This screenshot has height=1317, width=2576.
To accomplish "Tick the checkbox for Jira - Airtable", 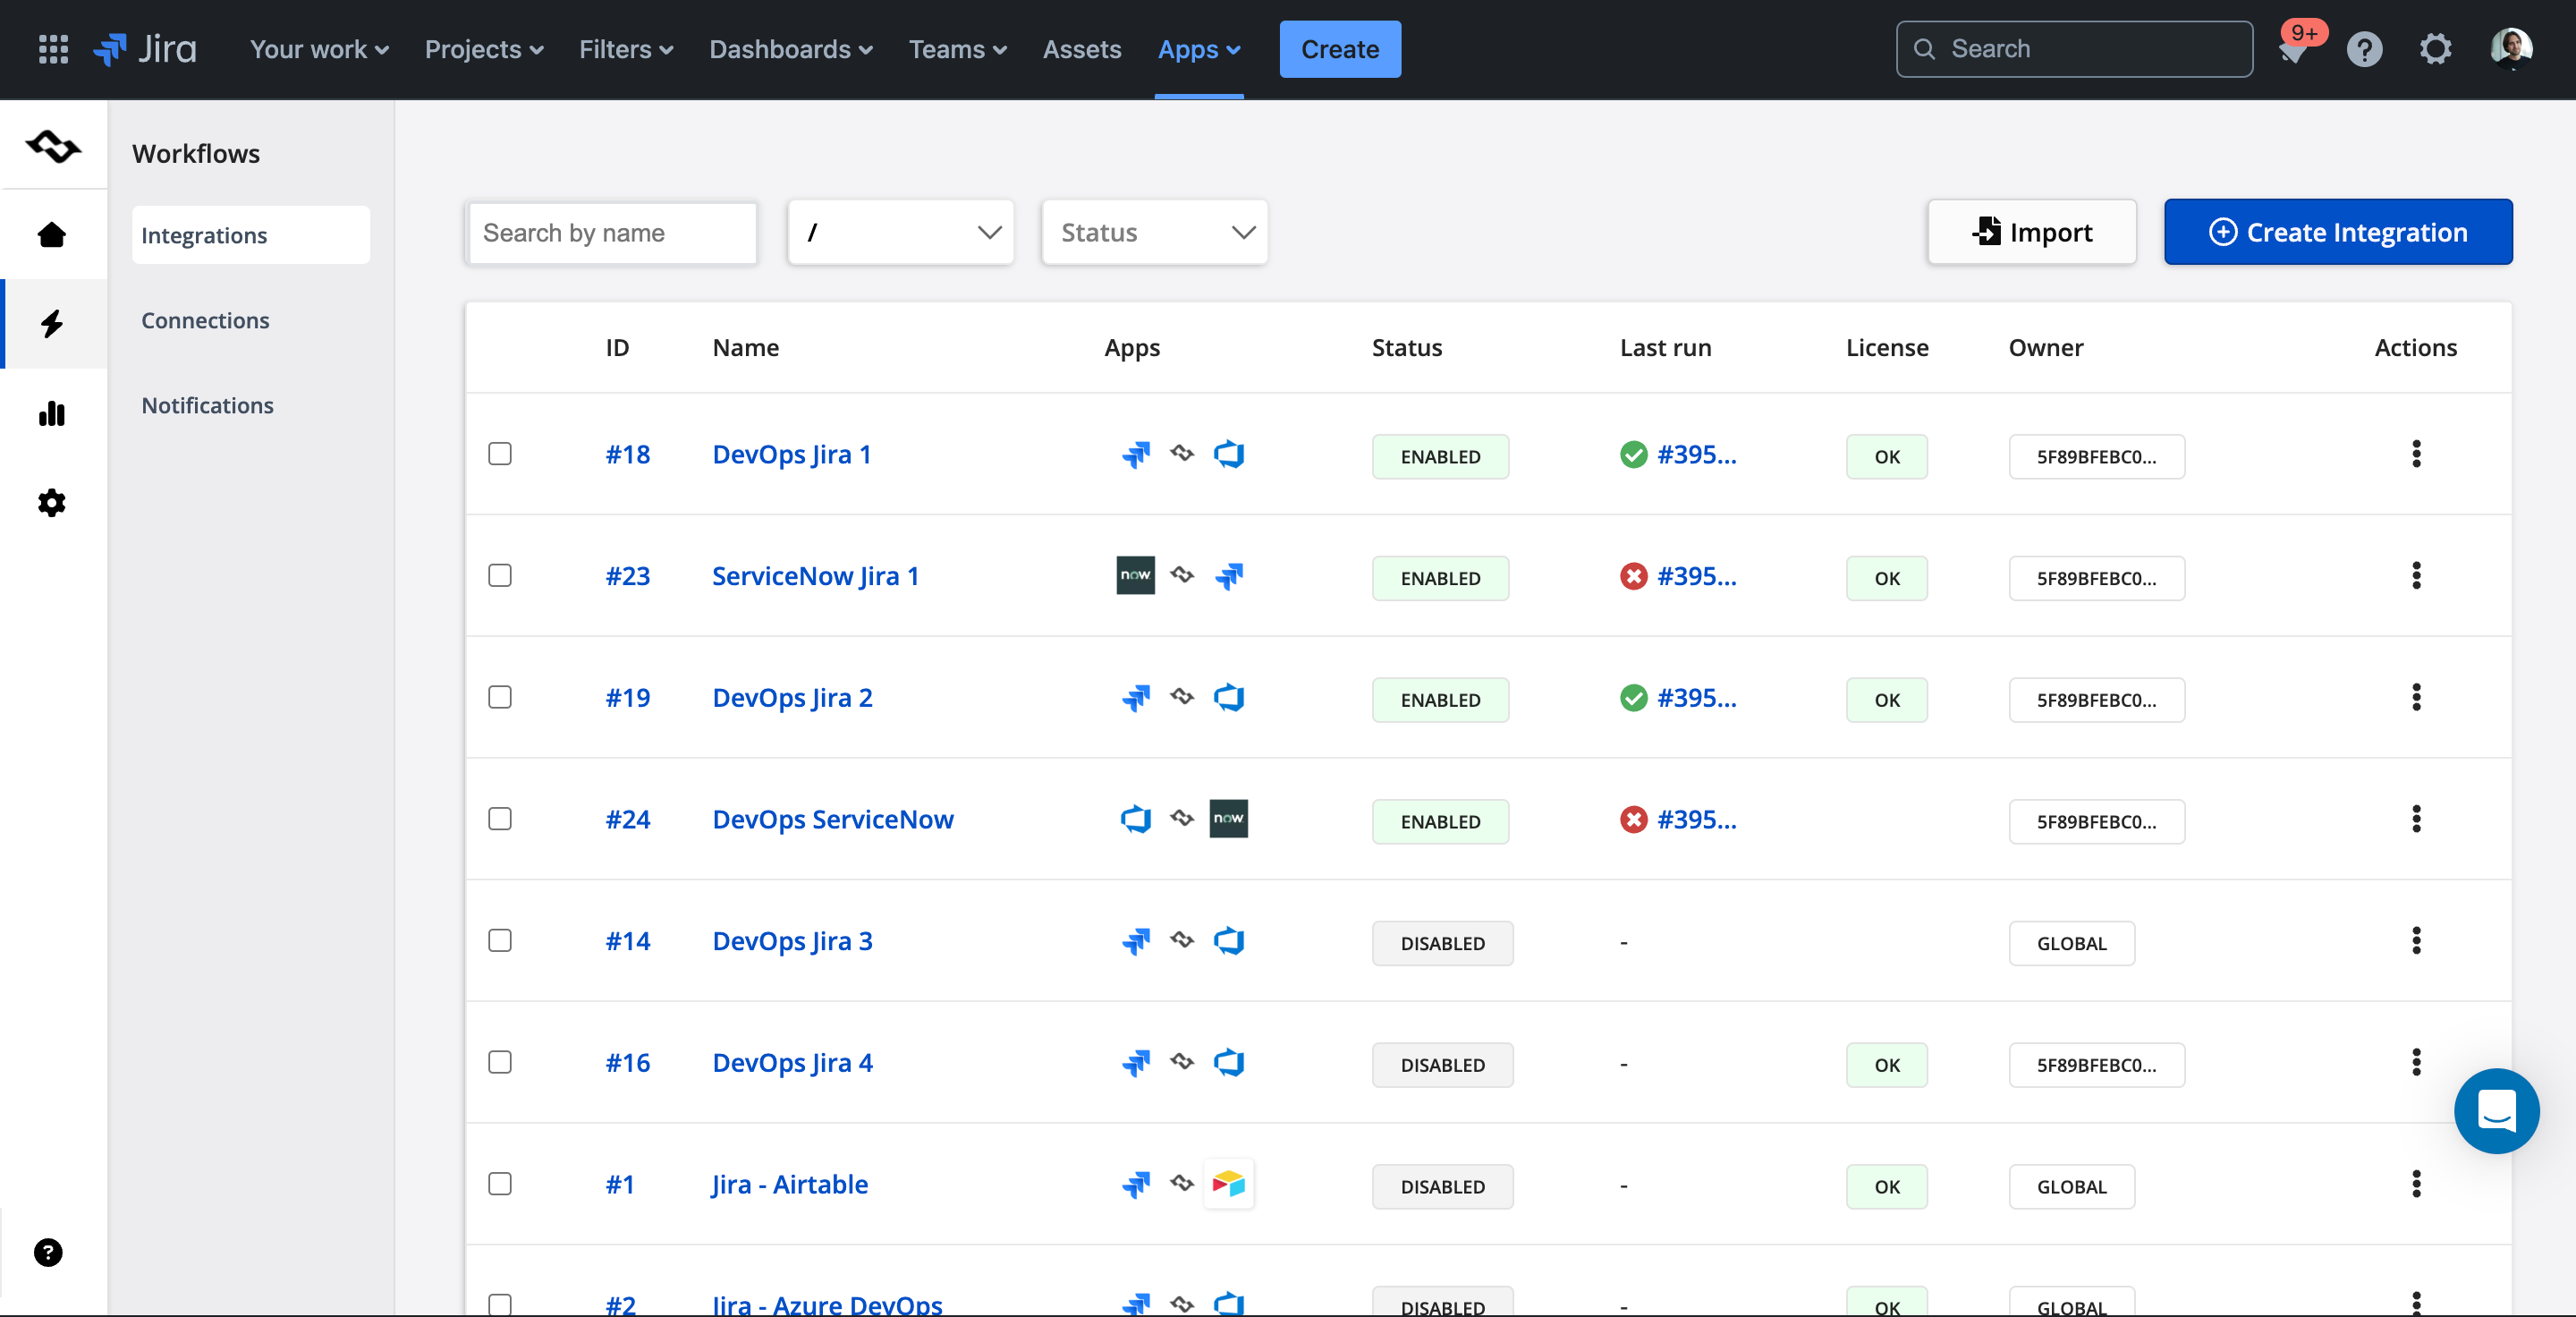I will point(500,1184).
